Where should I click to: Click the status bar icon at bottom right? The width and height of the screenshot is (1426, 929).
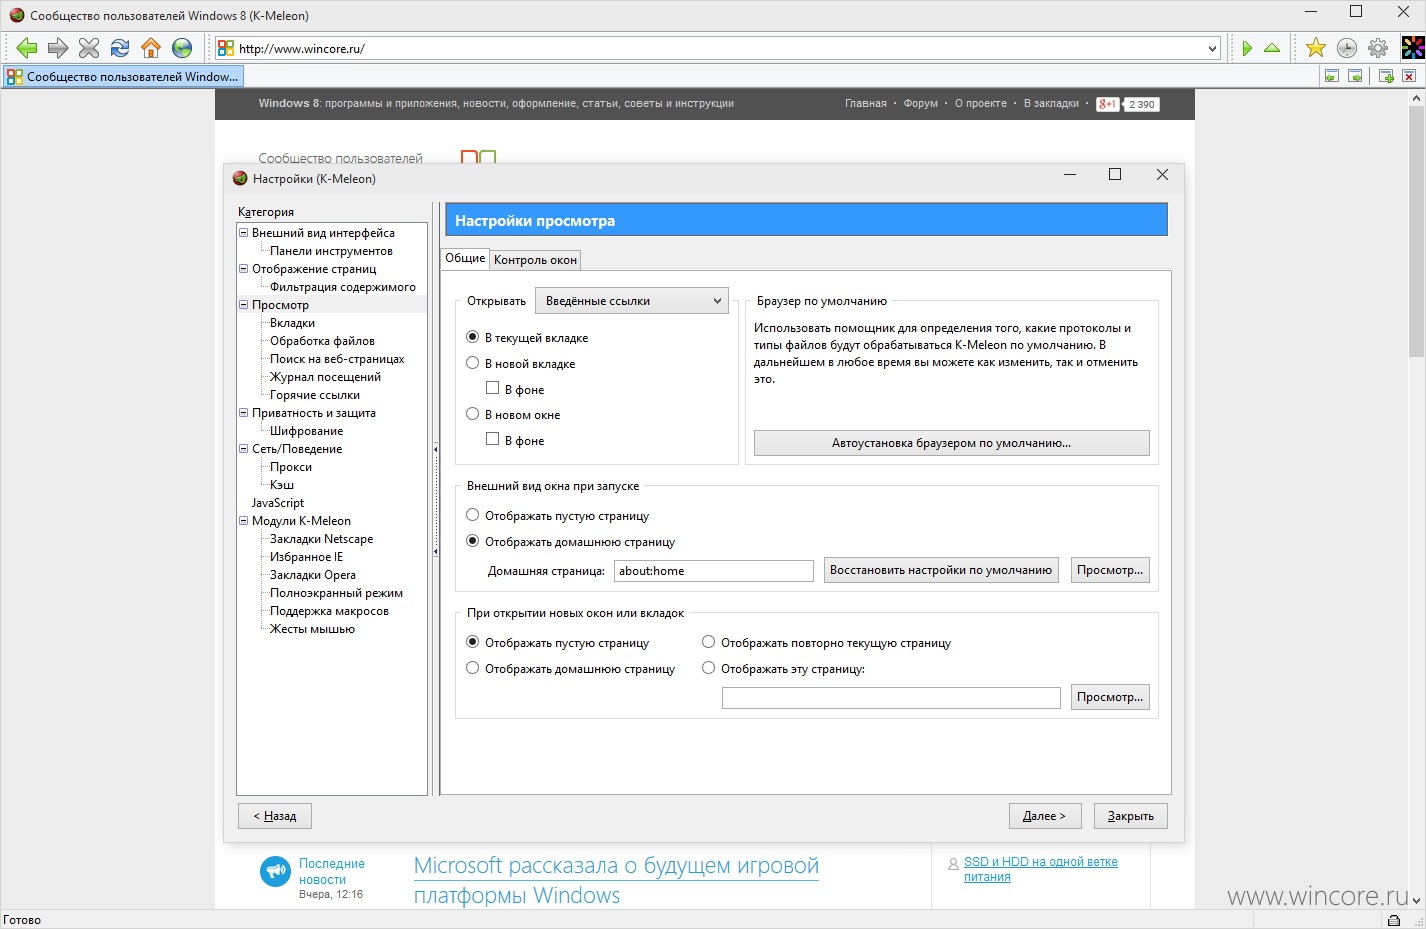click(x=1394, y=920)
